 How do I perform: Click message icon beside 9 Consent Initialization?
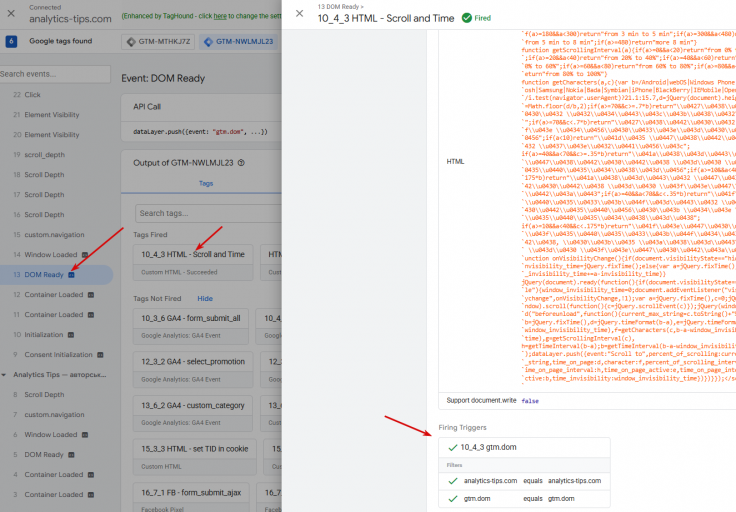point(100,355)
